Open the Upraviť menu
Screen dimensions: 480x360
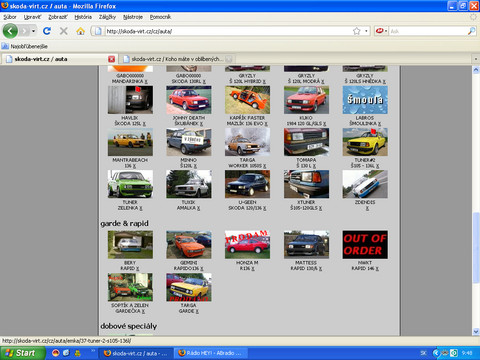(32, 17)
